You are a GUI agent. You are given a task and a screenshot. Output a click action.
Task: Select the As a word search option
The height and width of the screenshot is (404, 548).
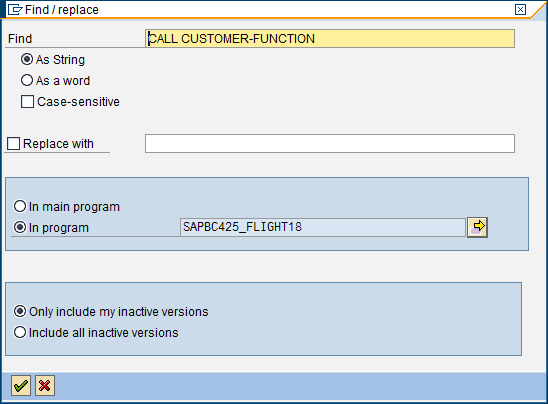(27, 80)
